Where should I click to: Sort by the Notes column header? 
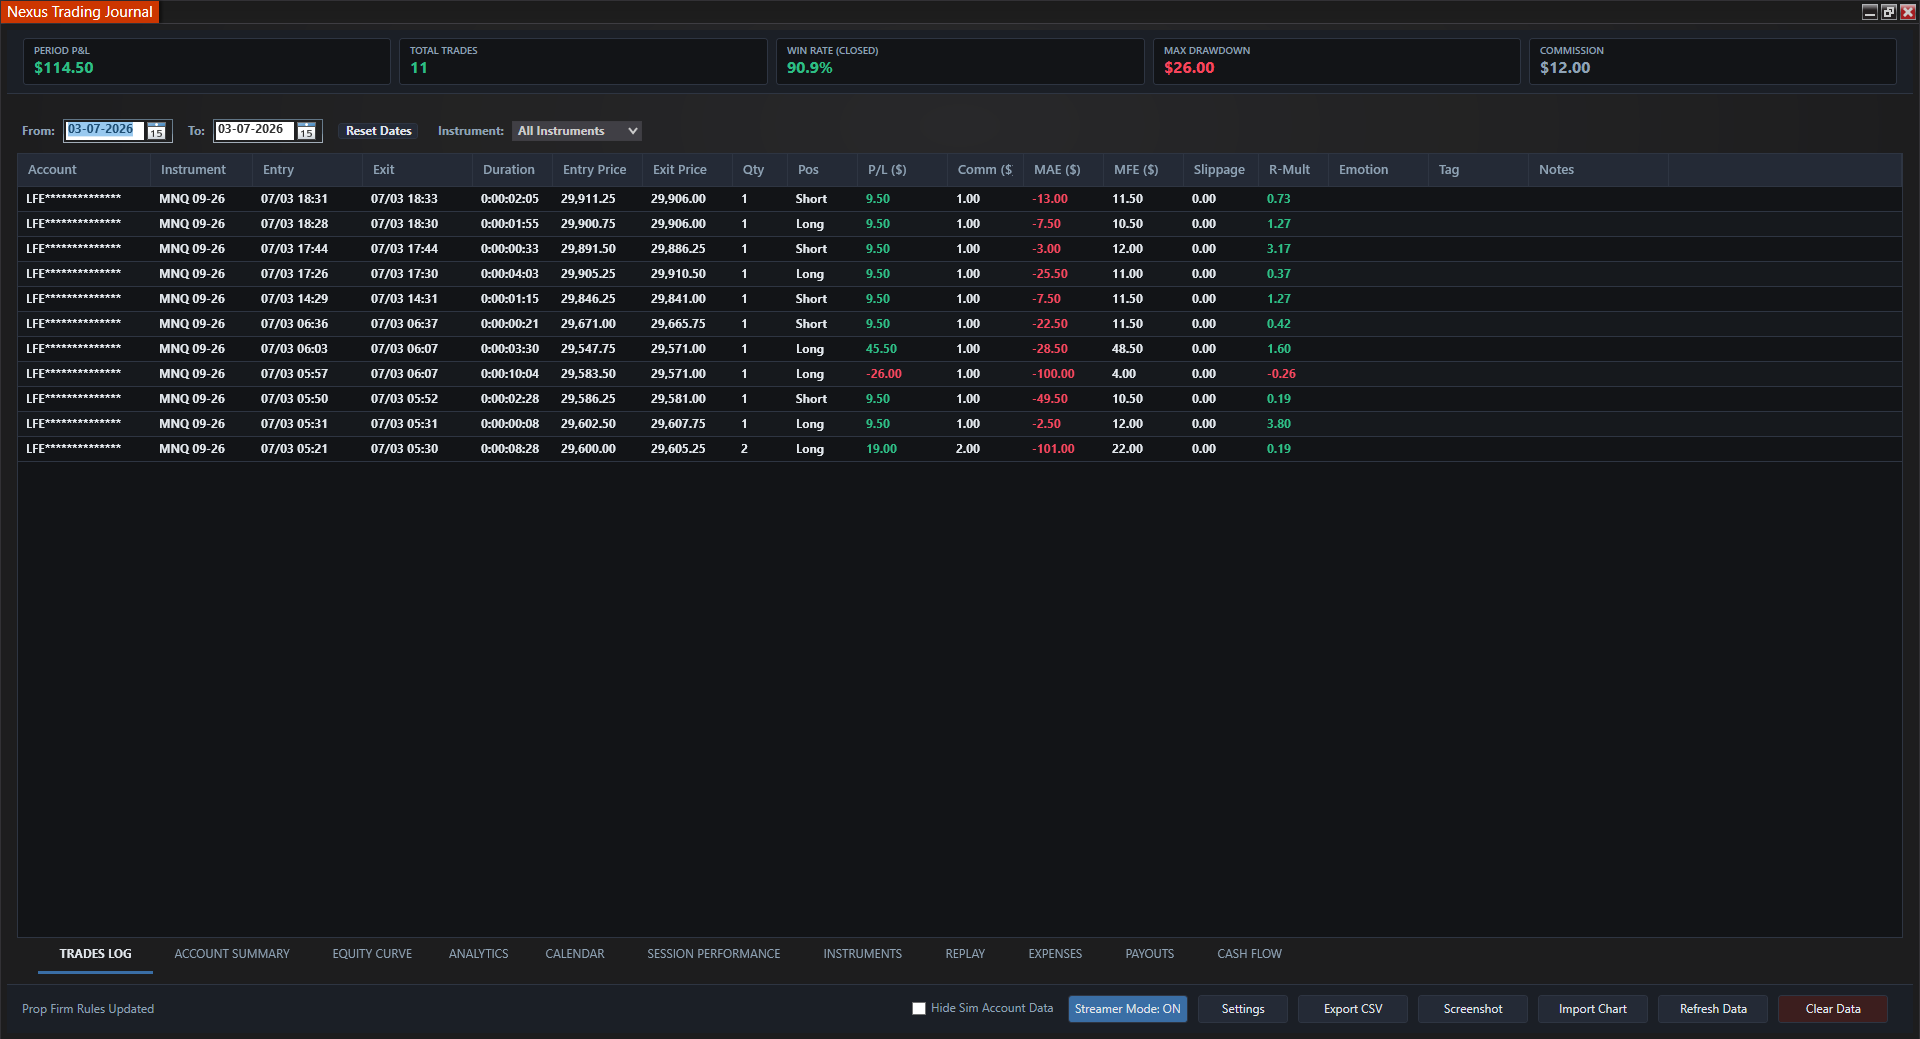tap(1598, 170)
